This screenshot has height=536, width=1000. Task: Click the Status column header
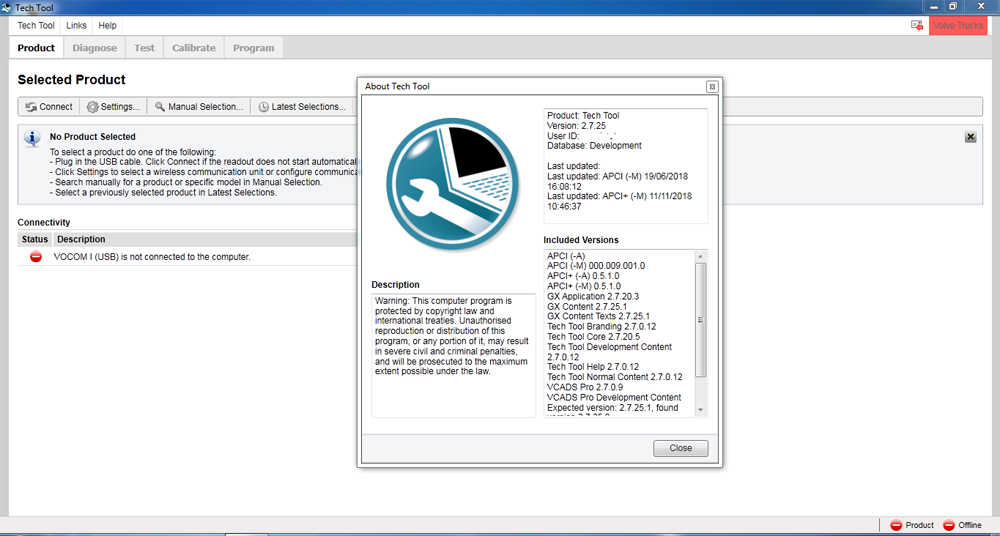coord(34,239)
